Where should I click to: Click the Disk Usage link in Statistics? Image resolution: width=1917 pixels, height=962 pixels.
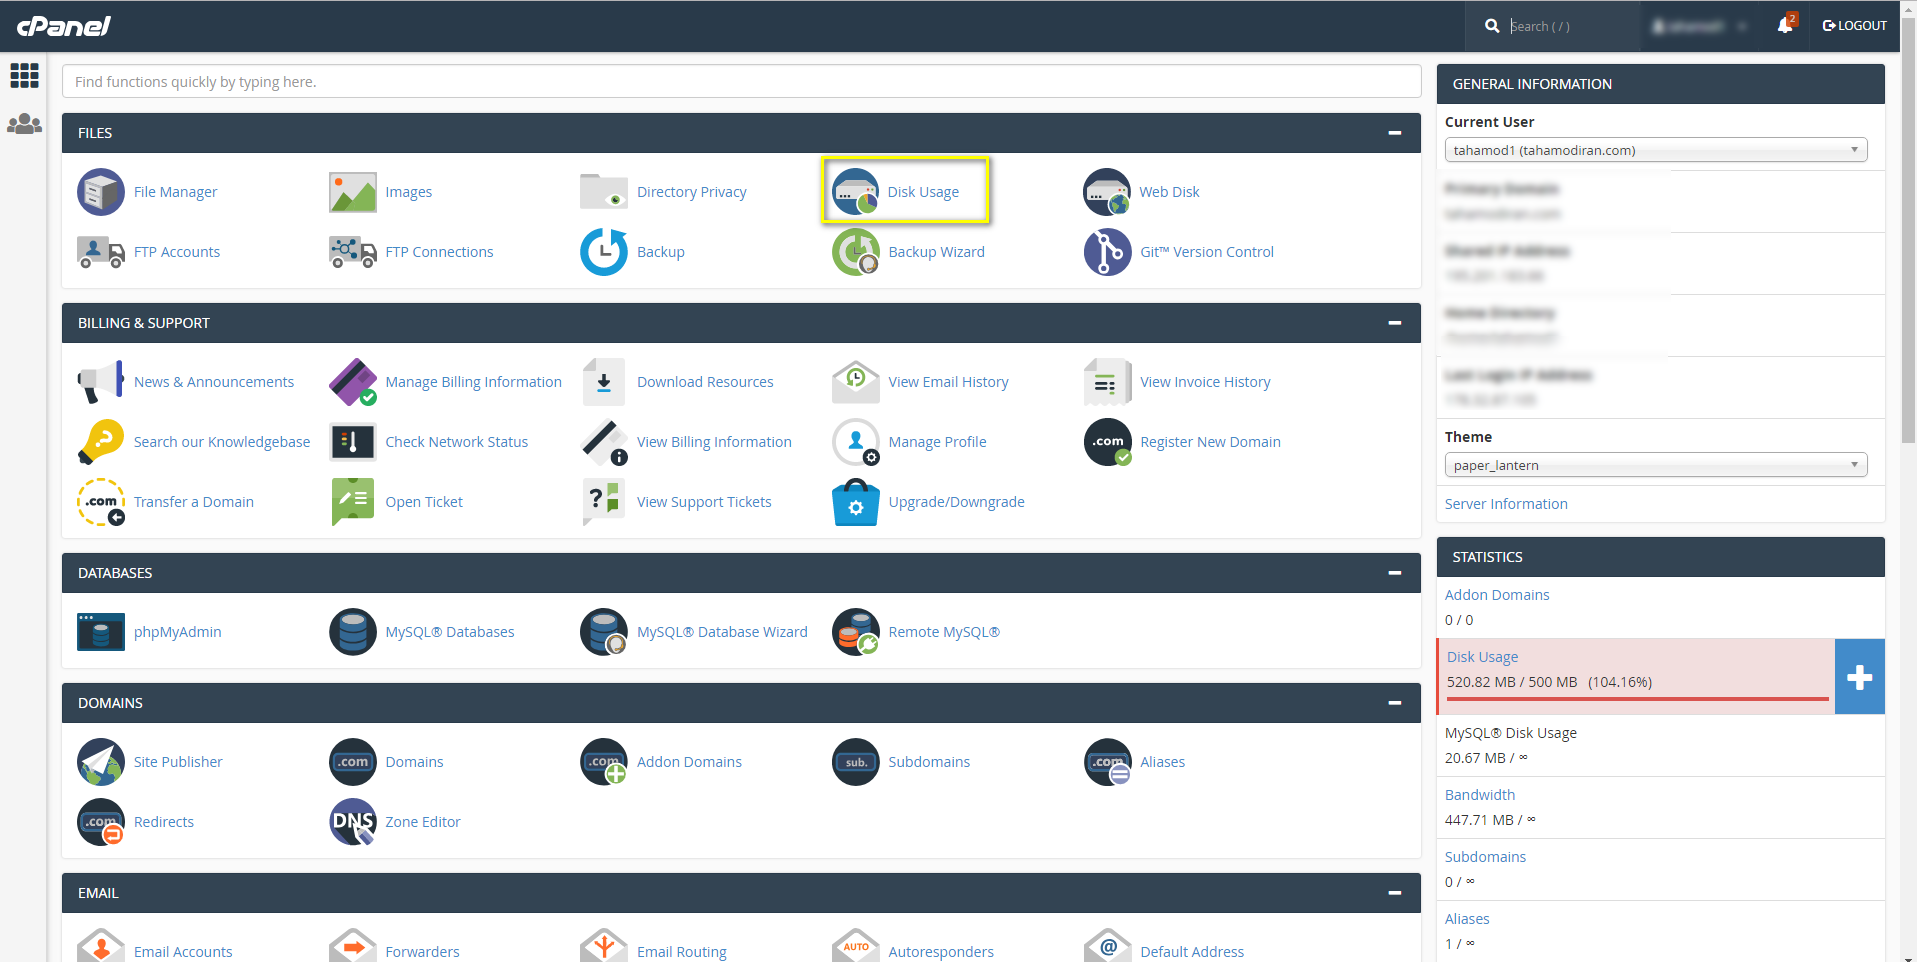pos(1482,657)
